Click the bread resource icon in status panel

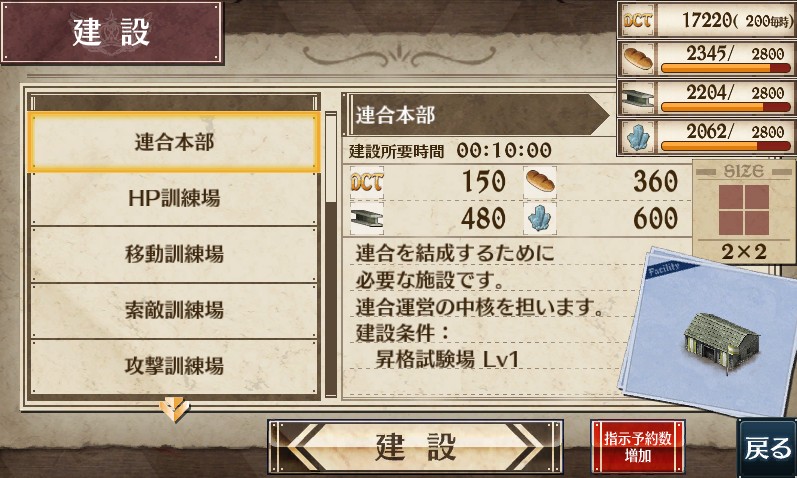(x=638, y=58)
